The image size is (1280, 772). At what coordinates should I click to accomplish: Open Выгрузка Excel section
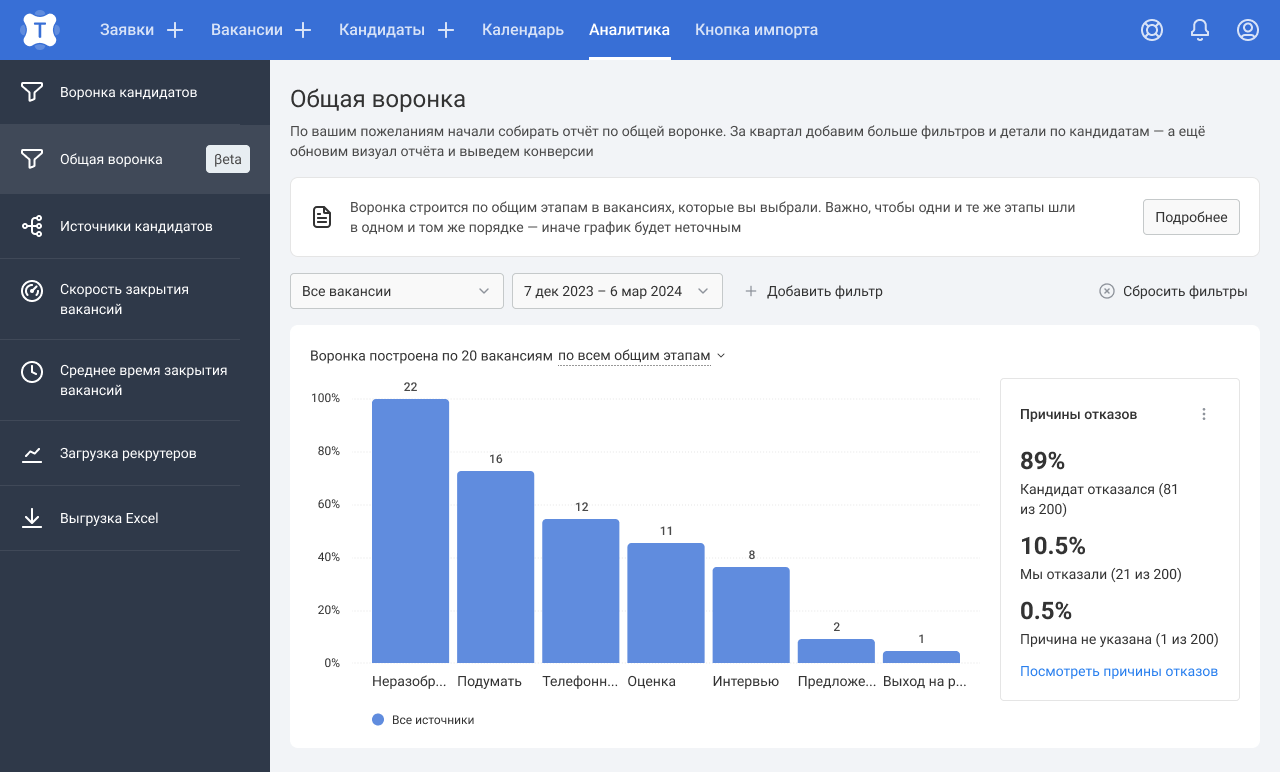point(135,518)
